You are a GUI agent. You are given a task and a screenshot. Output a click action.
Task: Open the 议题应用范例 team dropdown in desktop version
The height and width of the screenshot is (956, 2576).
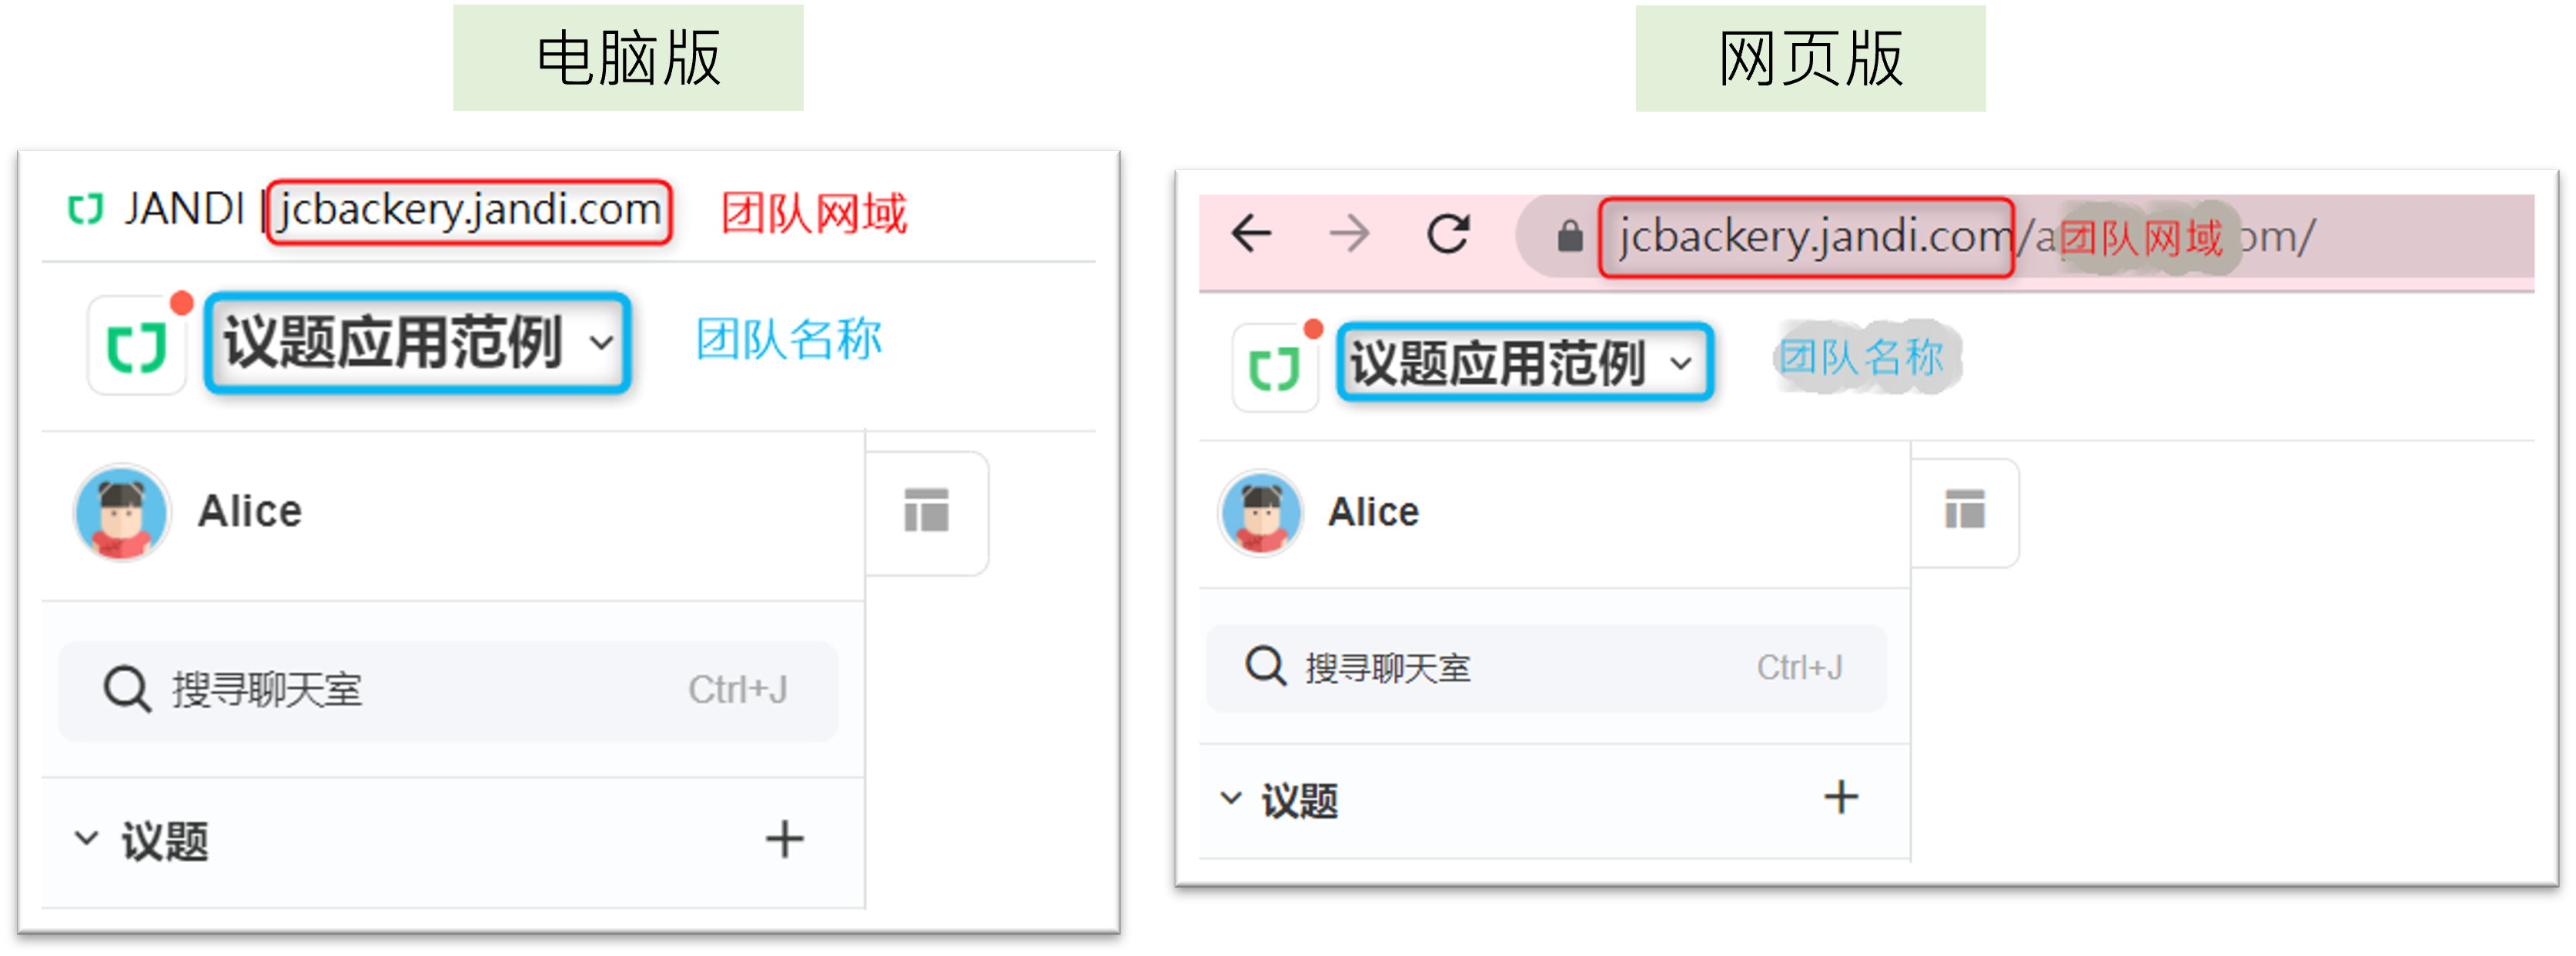(x=417, y=343)
